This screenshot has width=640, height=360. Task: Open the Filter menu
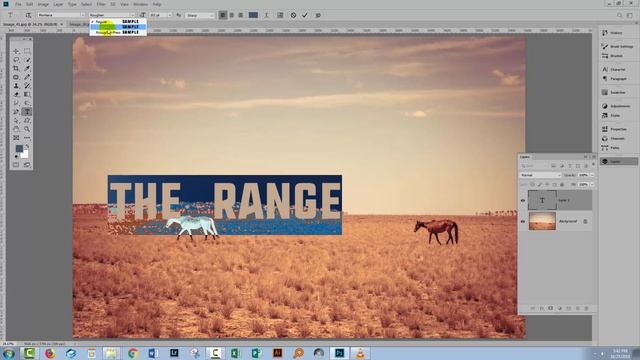(101, 4)
